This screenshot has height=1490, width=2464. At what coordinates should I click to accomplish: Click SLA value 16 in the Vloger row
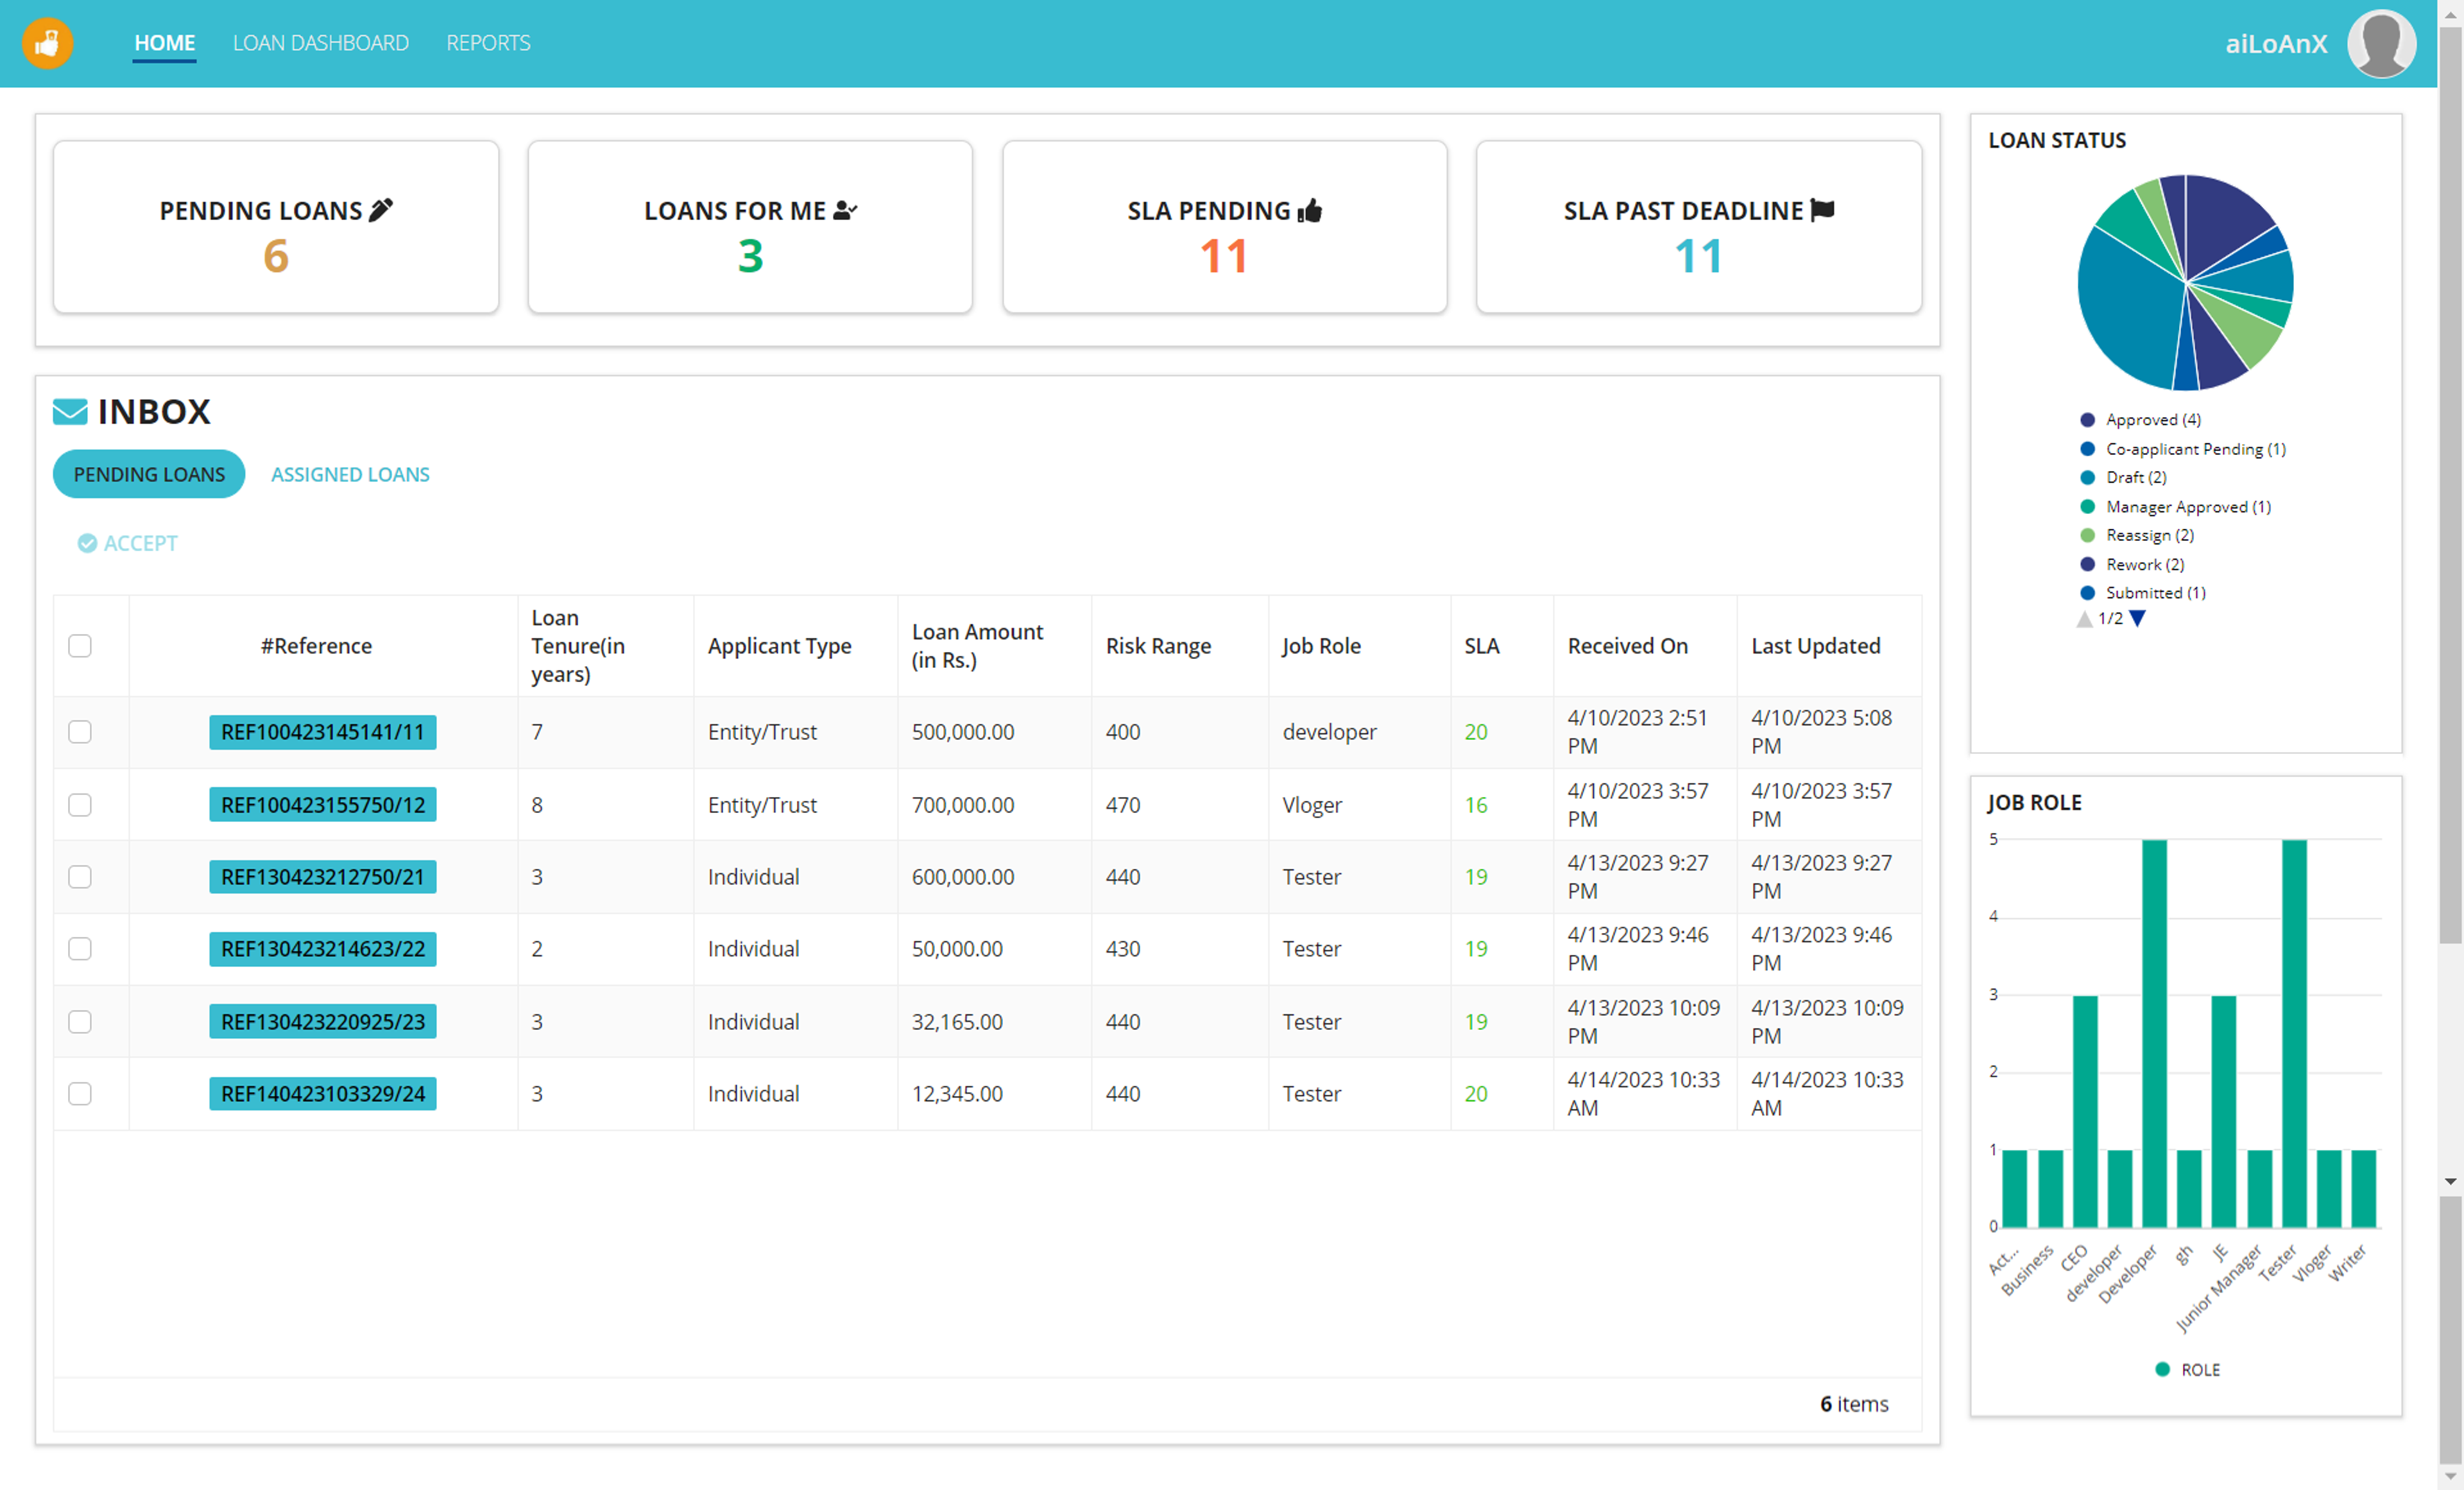(x=1475, y=805)
